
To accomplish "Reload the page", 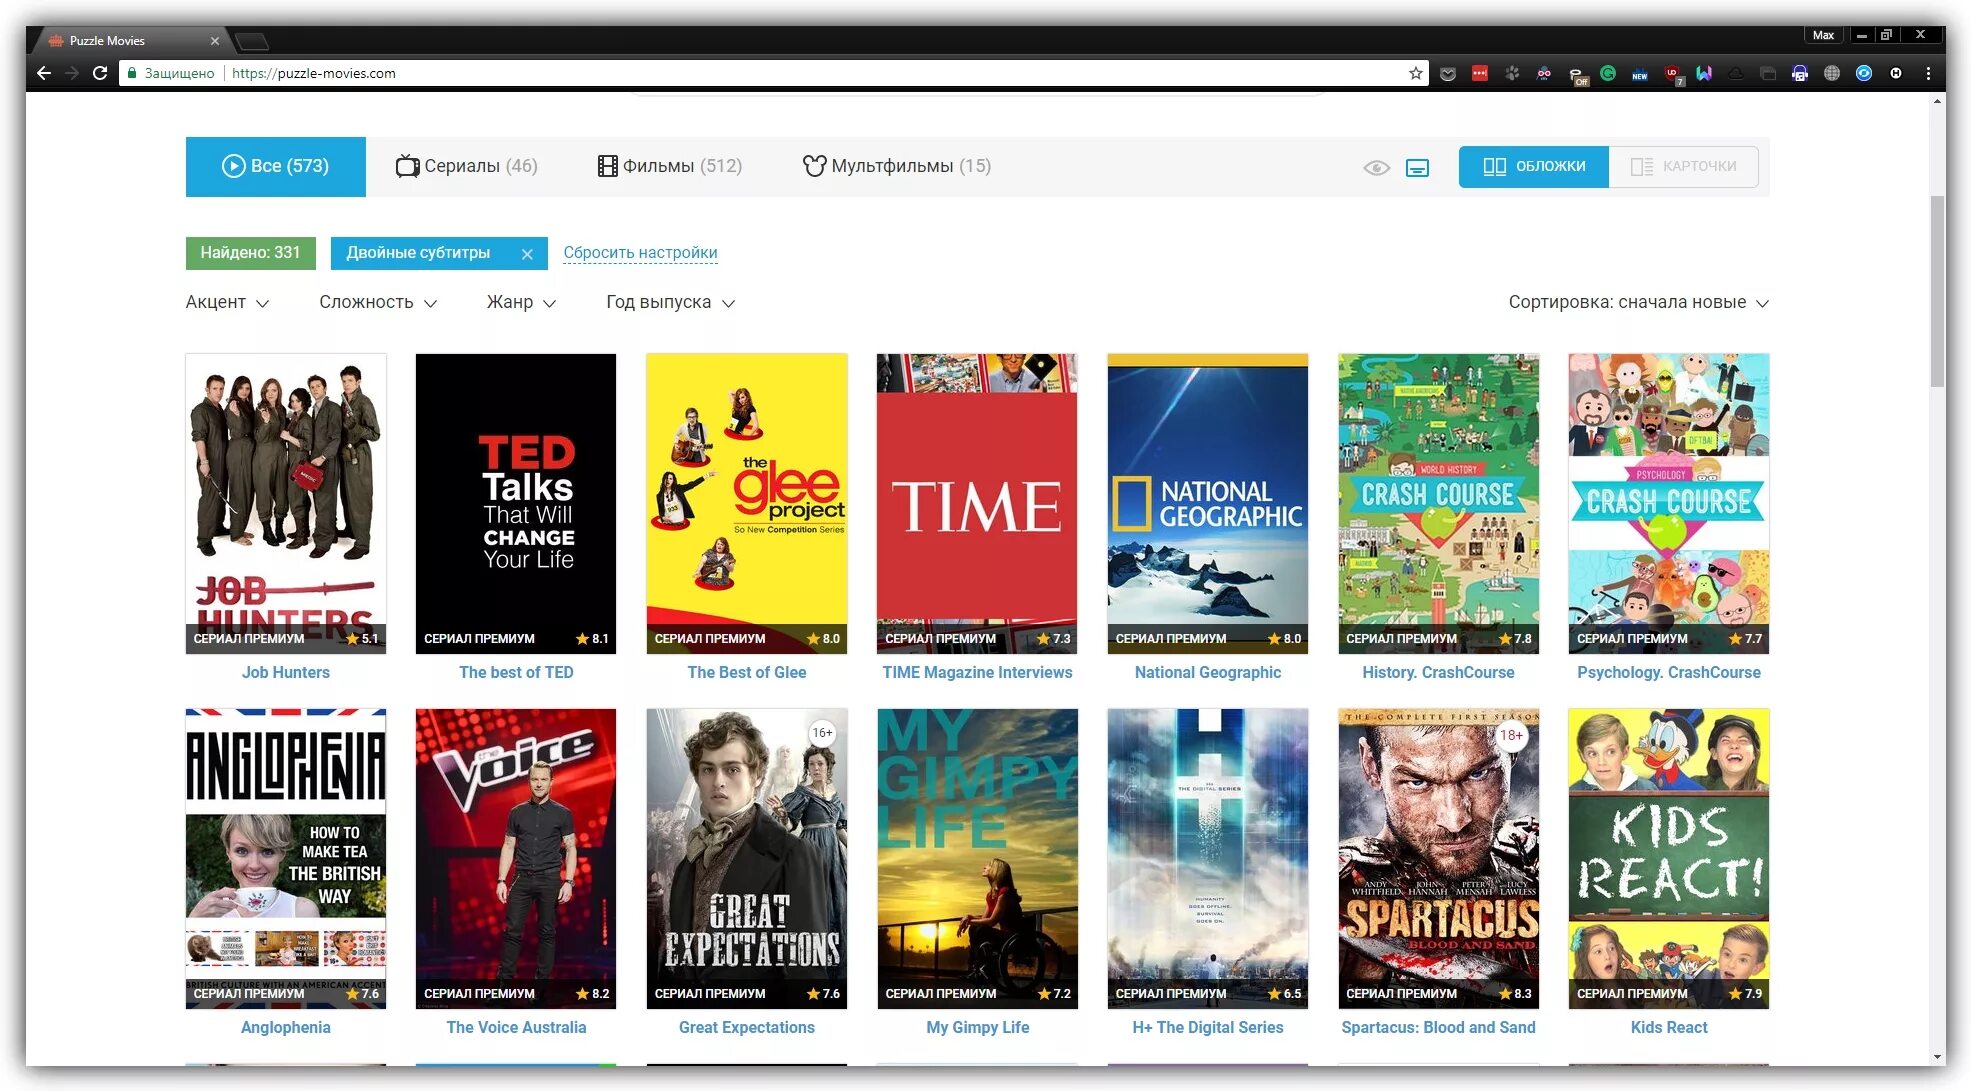I will 100,73.
